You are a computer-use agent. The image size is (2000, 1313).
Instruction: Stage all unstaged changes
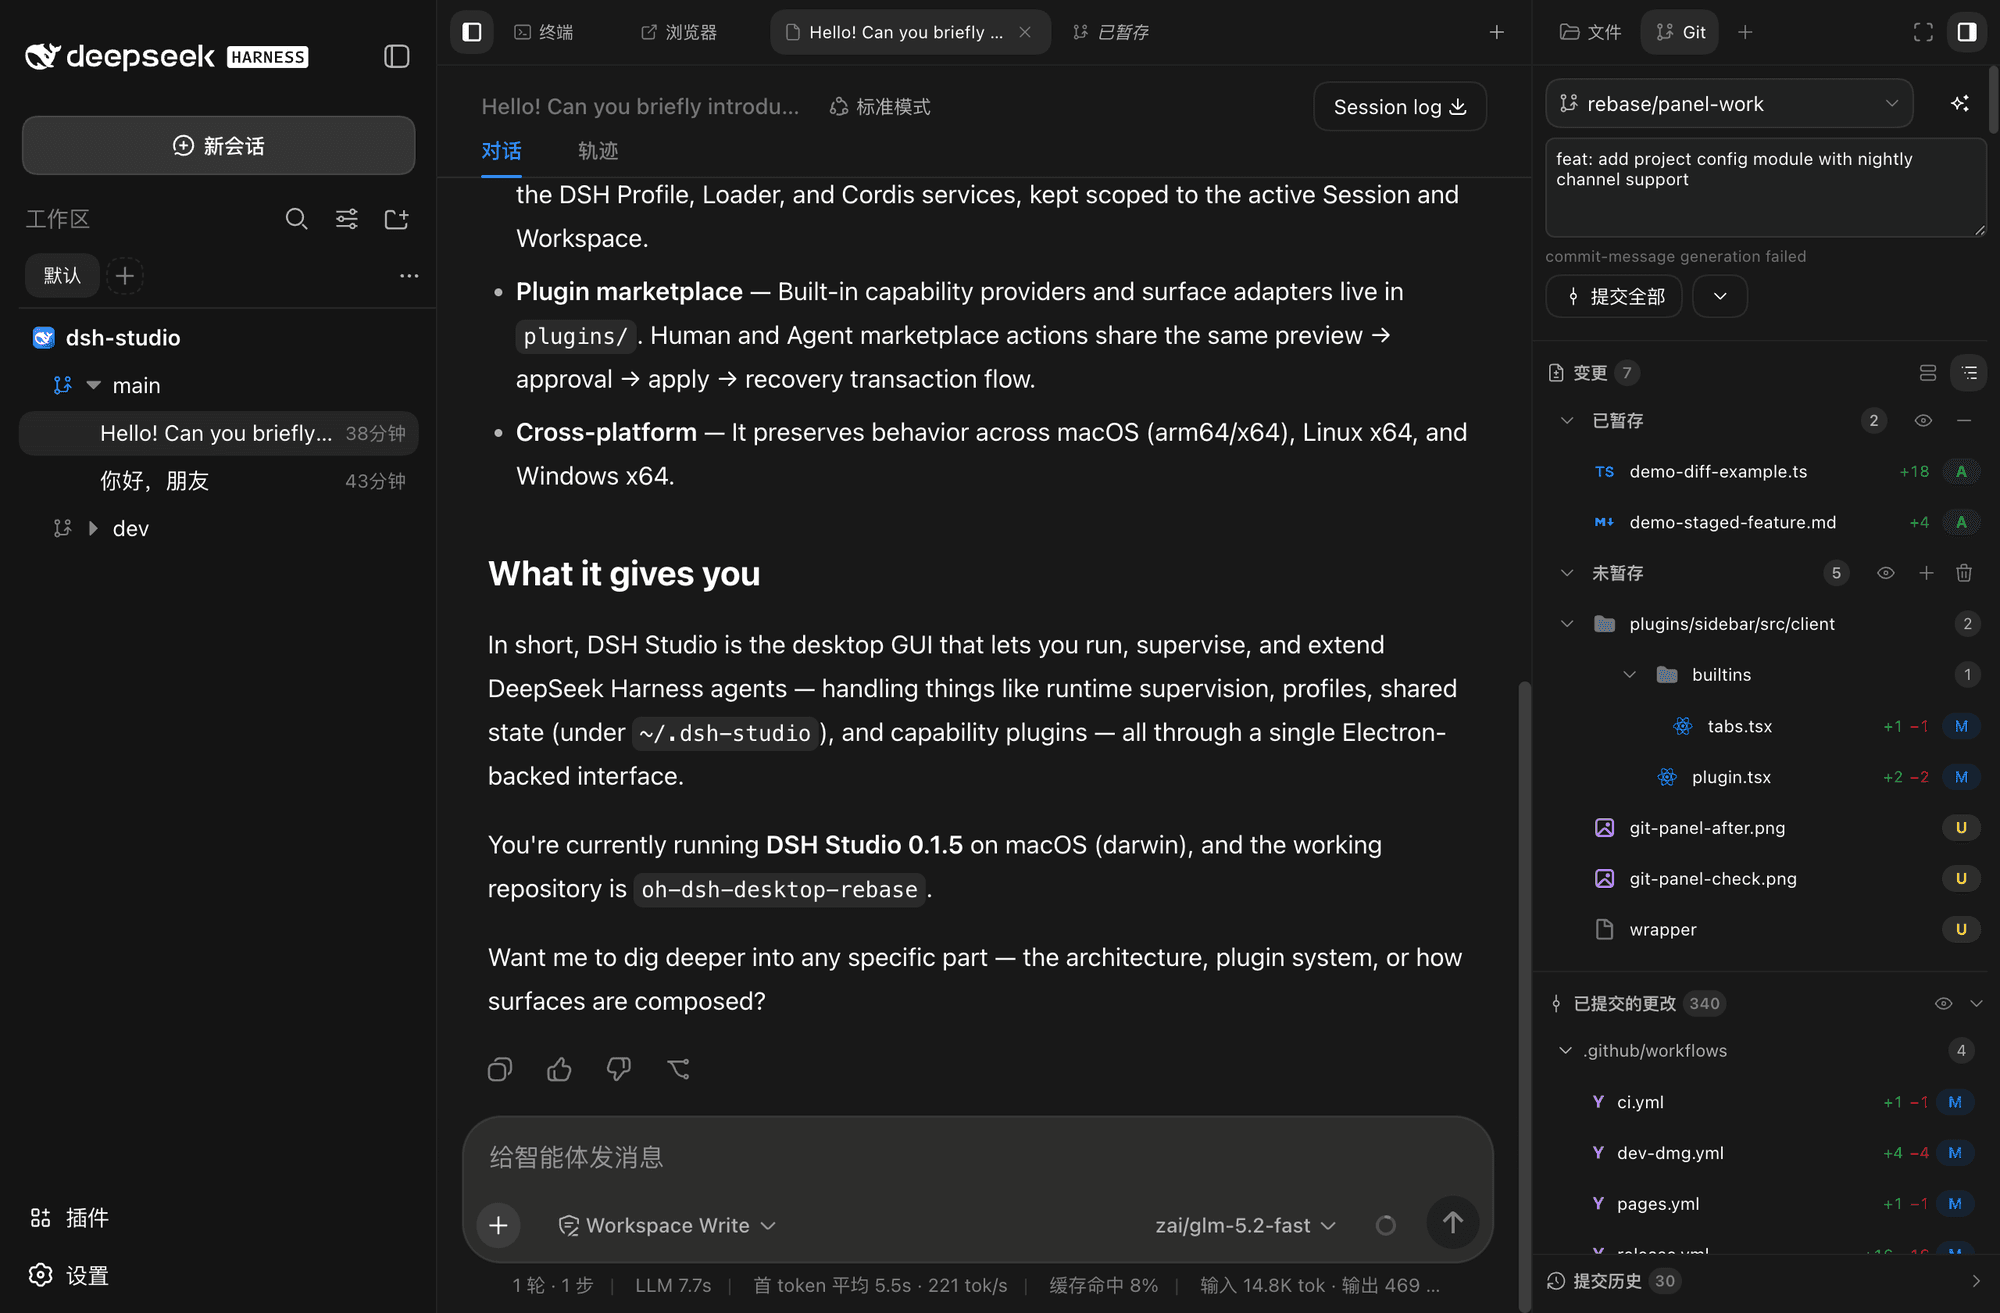click(x=1926, y=573)
